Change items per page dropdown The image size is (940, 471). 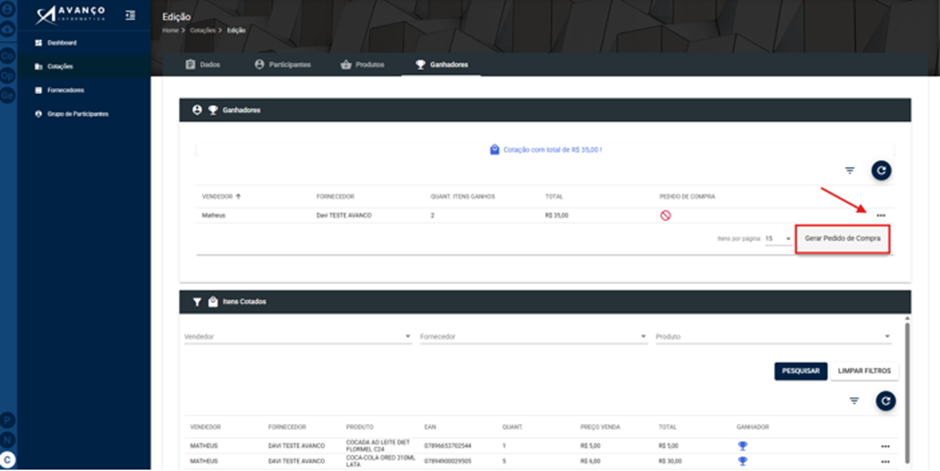point(778,239)
